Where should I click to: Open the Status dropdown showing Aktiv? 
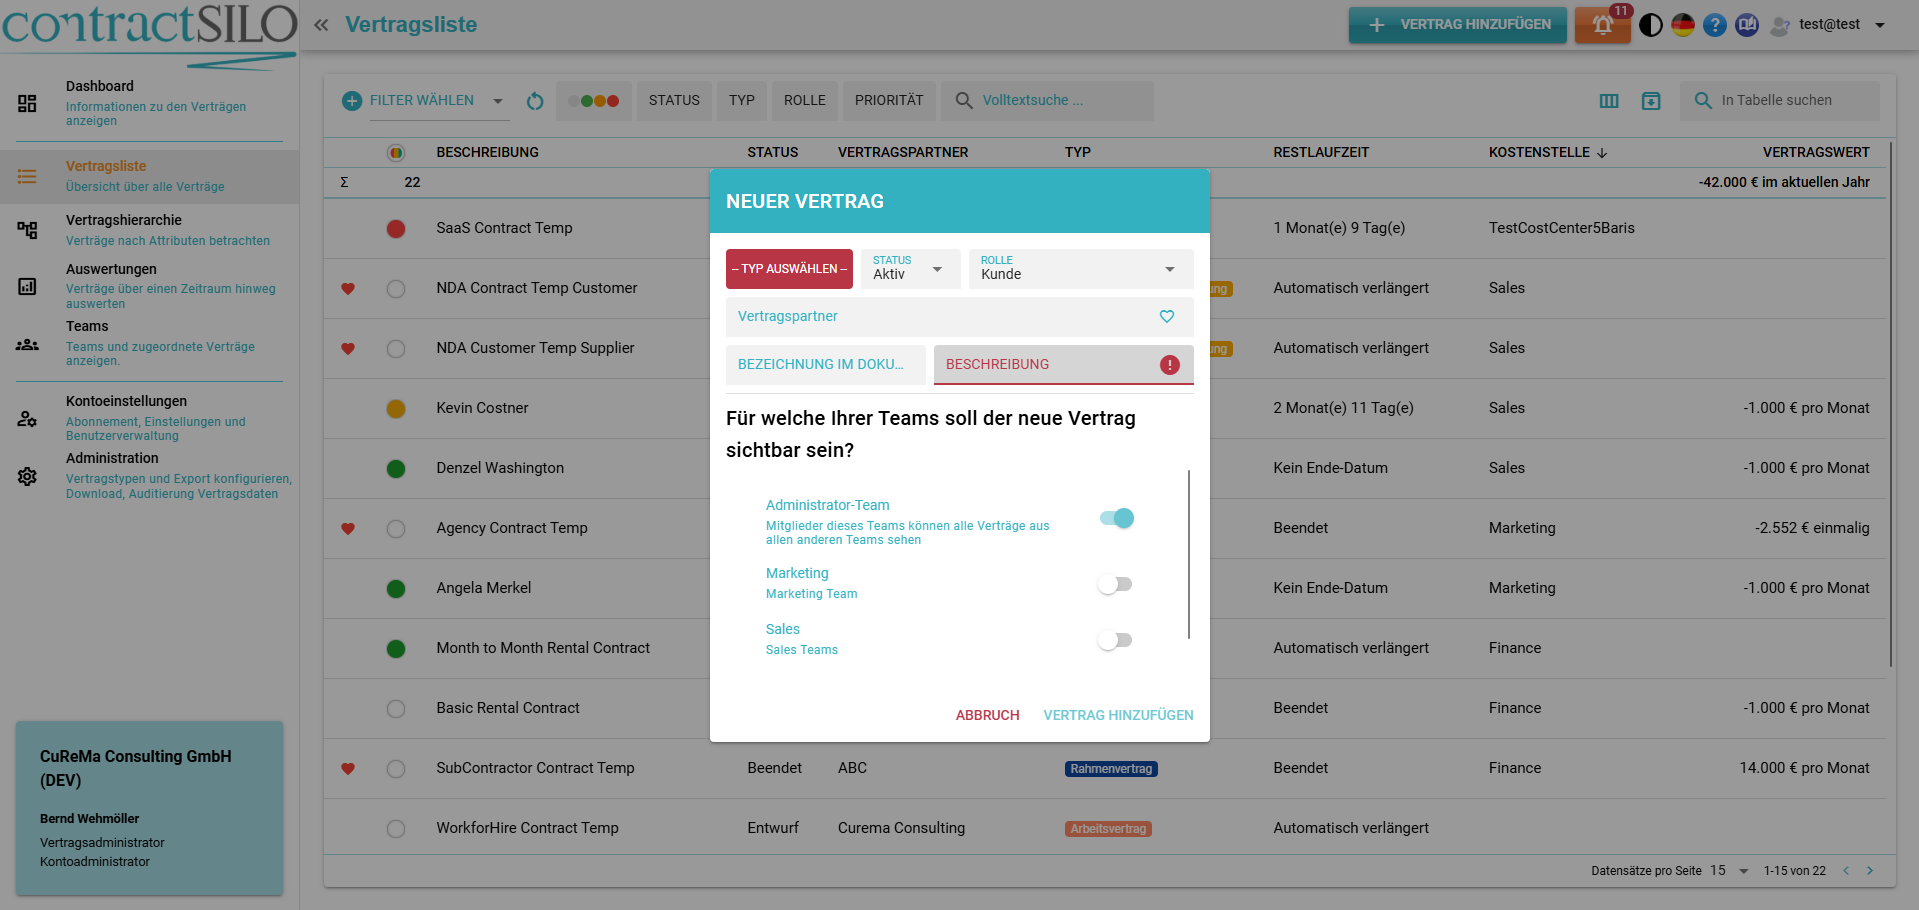point(909,269)
